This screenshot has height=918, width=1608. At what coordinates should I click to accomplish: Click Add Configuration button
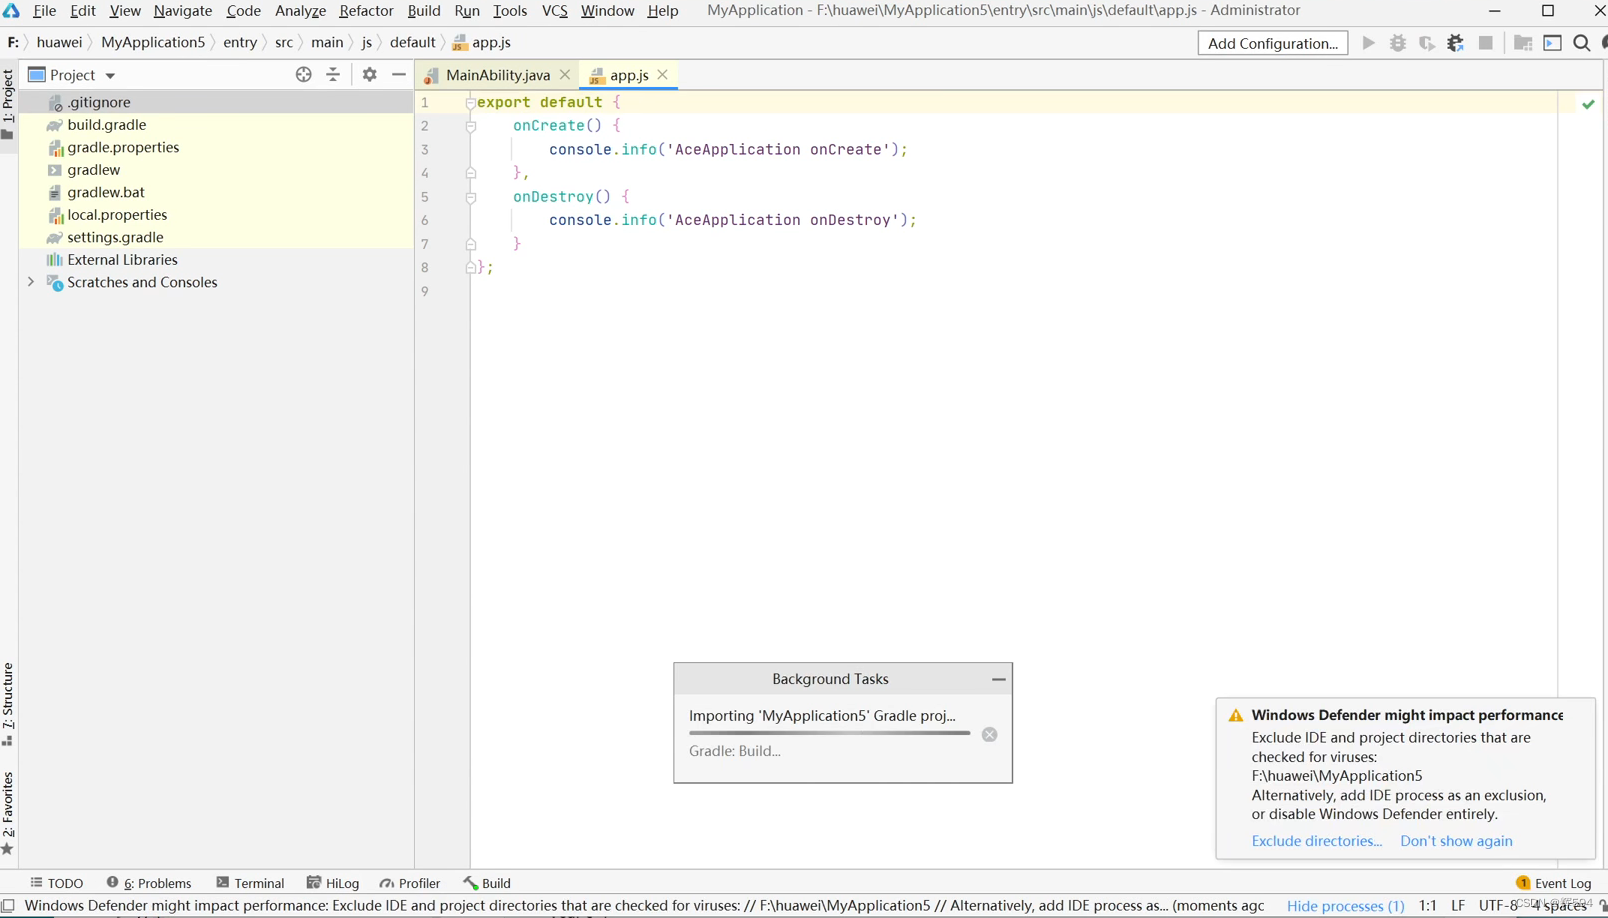(1273, 43)
